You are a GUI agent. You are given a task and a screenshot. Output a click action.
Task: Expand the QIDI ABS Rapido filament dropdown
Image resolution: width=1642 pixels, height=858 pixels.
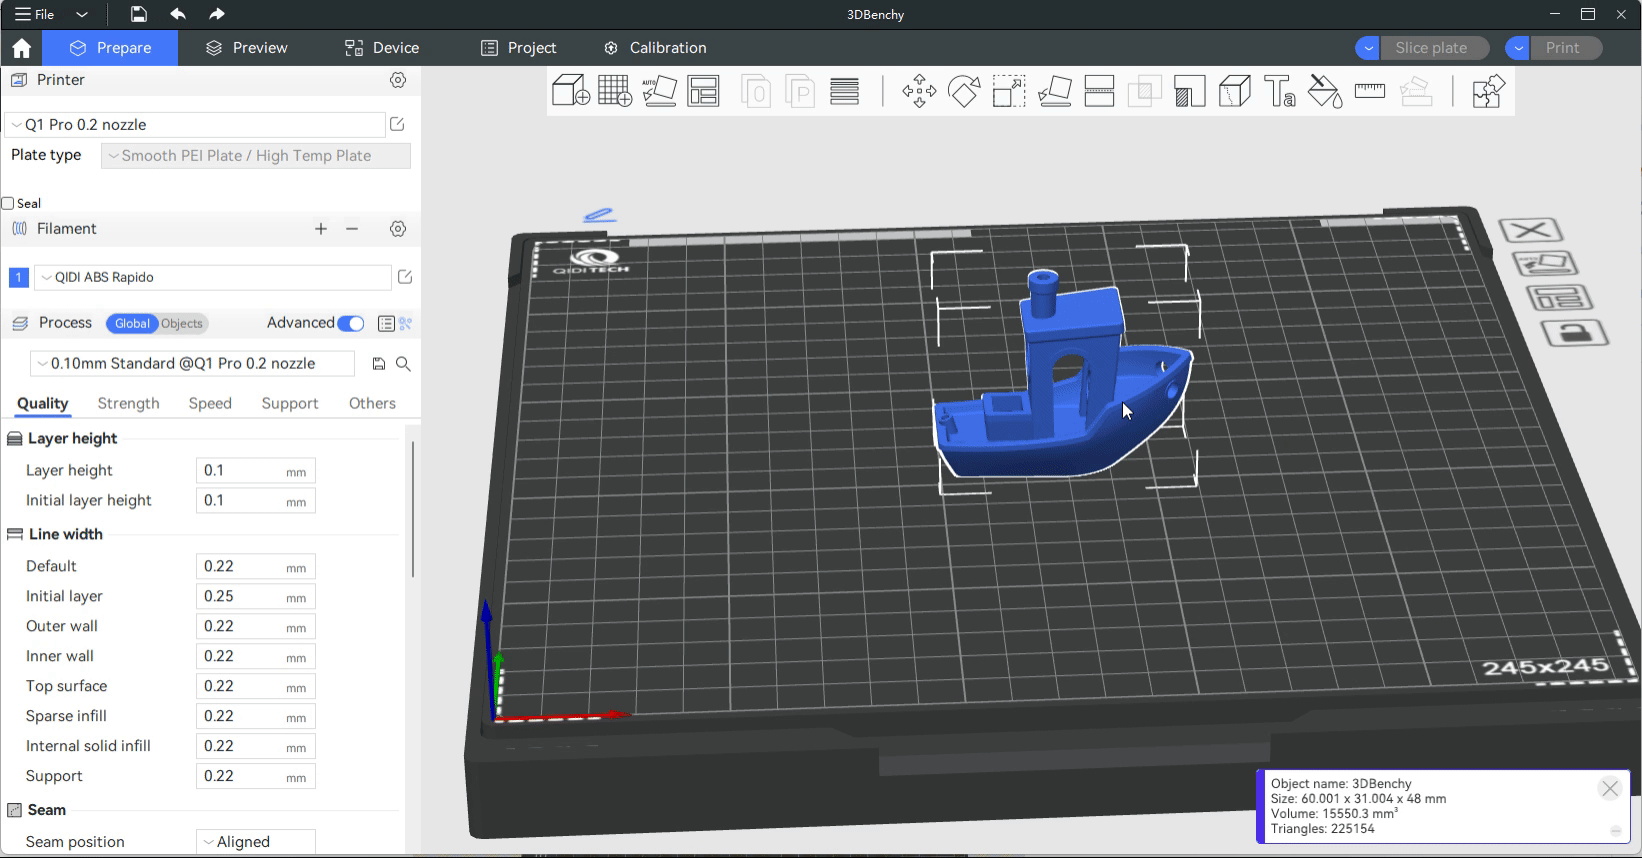tap(212, 277)
